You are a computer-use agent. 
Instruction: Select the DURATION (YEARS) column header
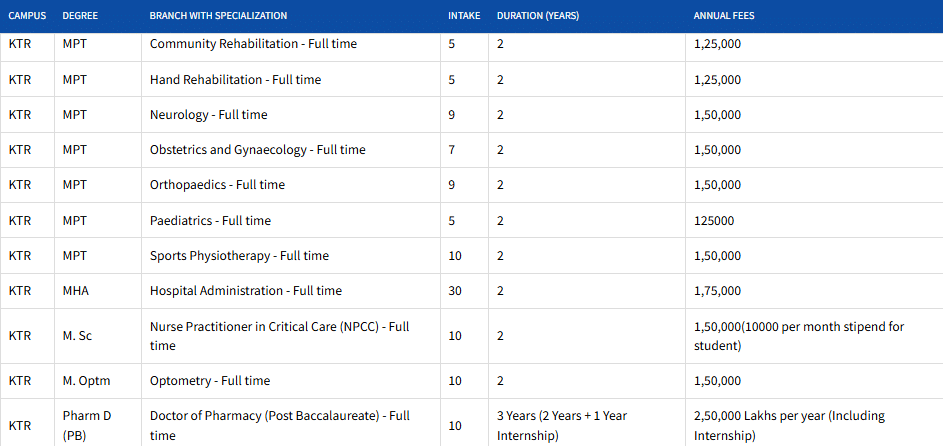538,16
